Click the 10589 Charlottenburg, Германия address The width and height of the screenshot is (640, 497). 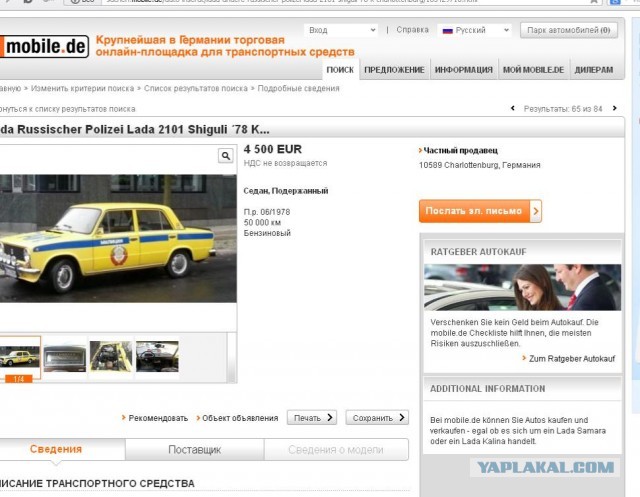(480, 165)
